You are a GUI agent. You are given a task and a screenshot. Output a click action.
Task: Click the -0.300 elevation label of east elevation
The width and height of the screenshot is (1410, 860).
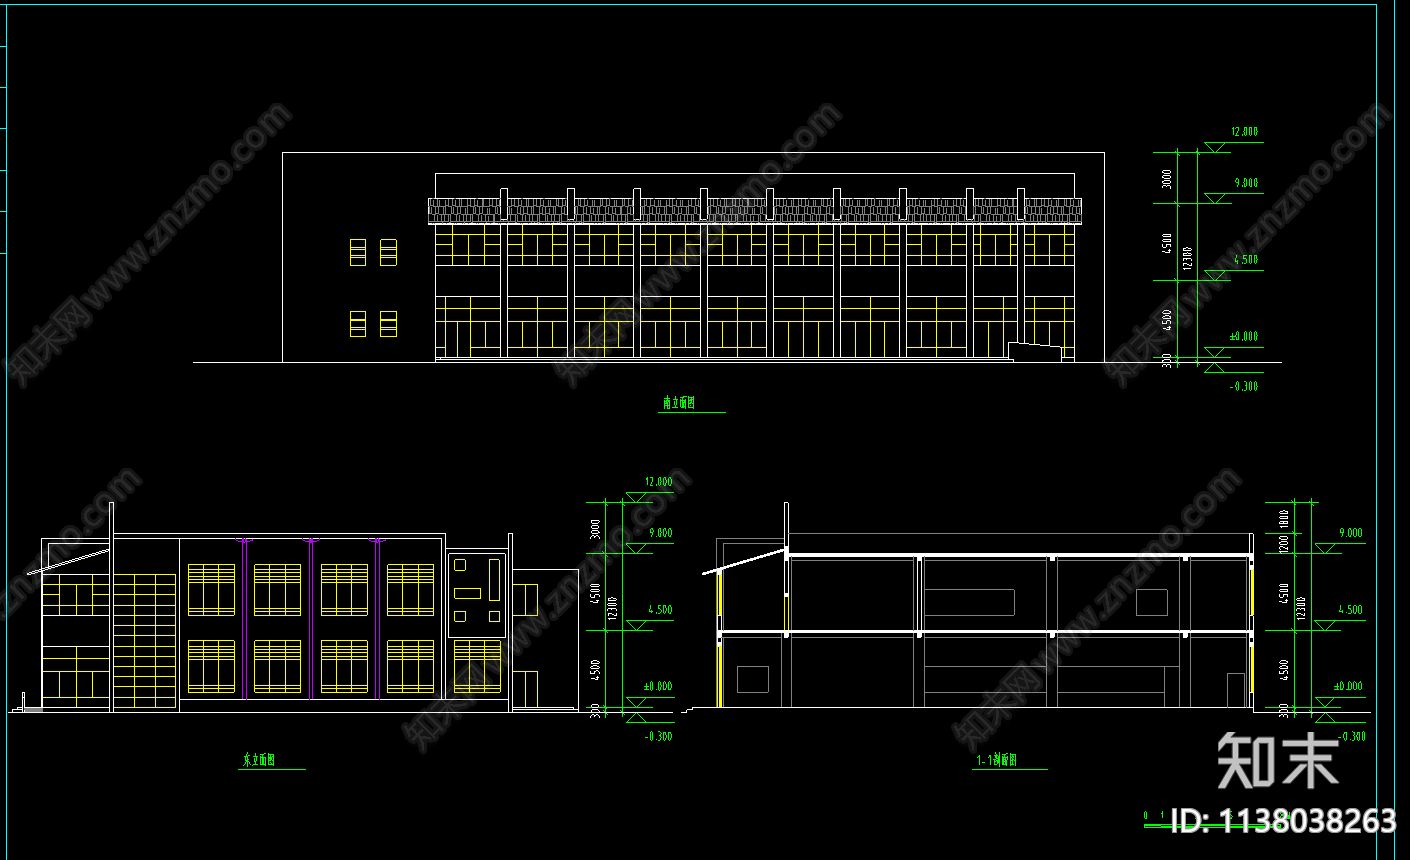pos(658,736)
